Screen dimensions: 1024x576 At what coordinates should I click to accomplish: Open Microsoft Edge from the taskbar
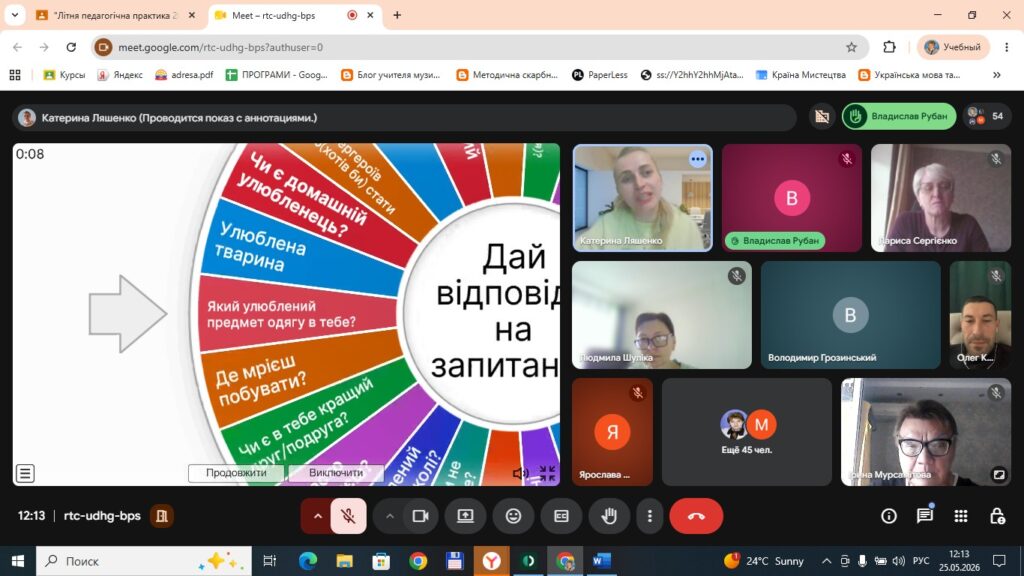(308, 561)
